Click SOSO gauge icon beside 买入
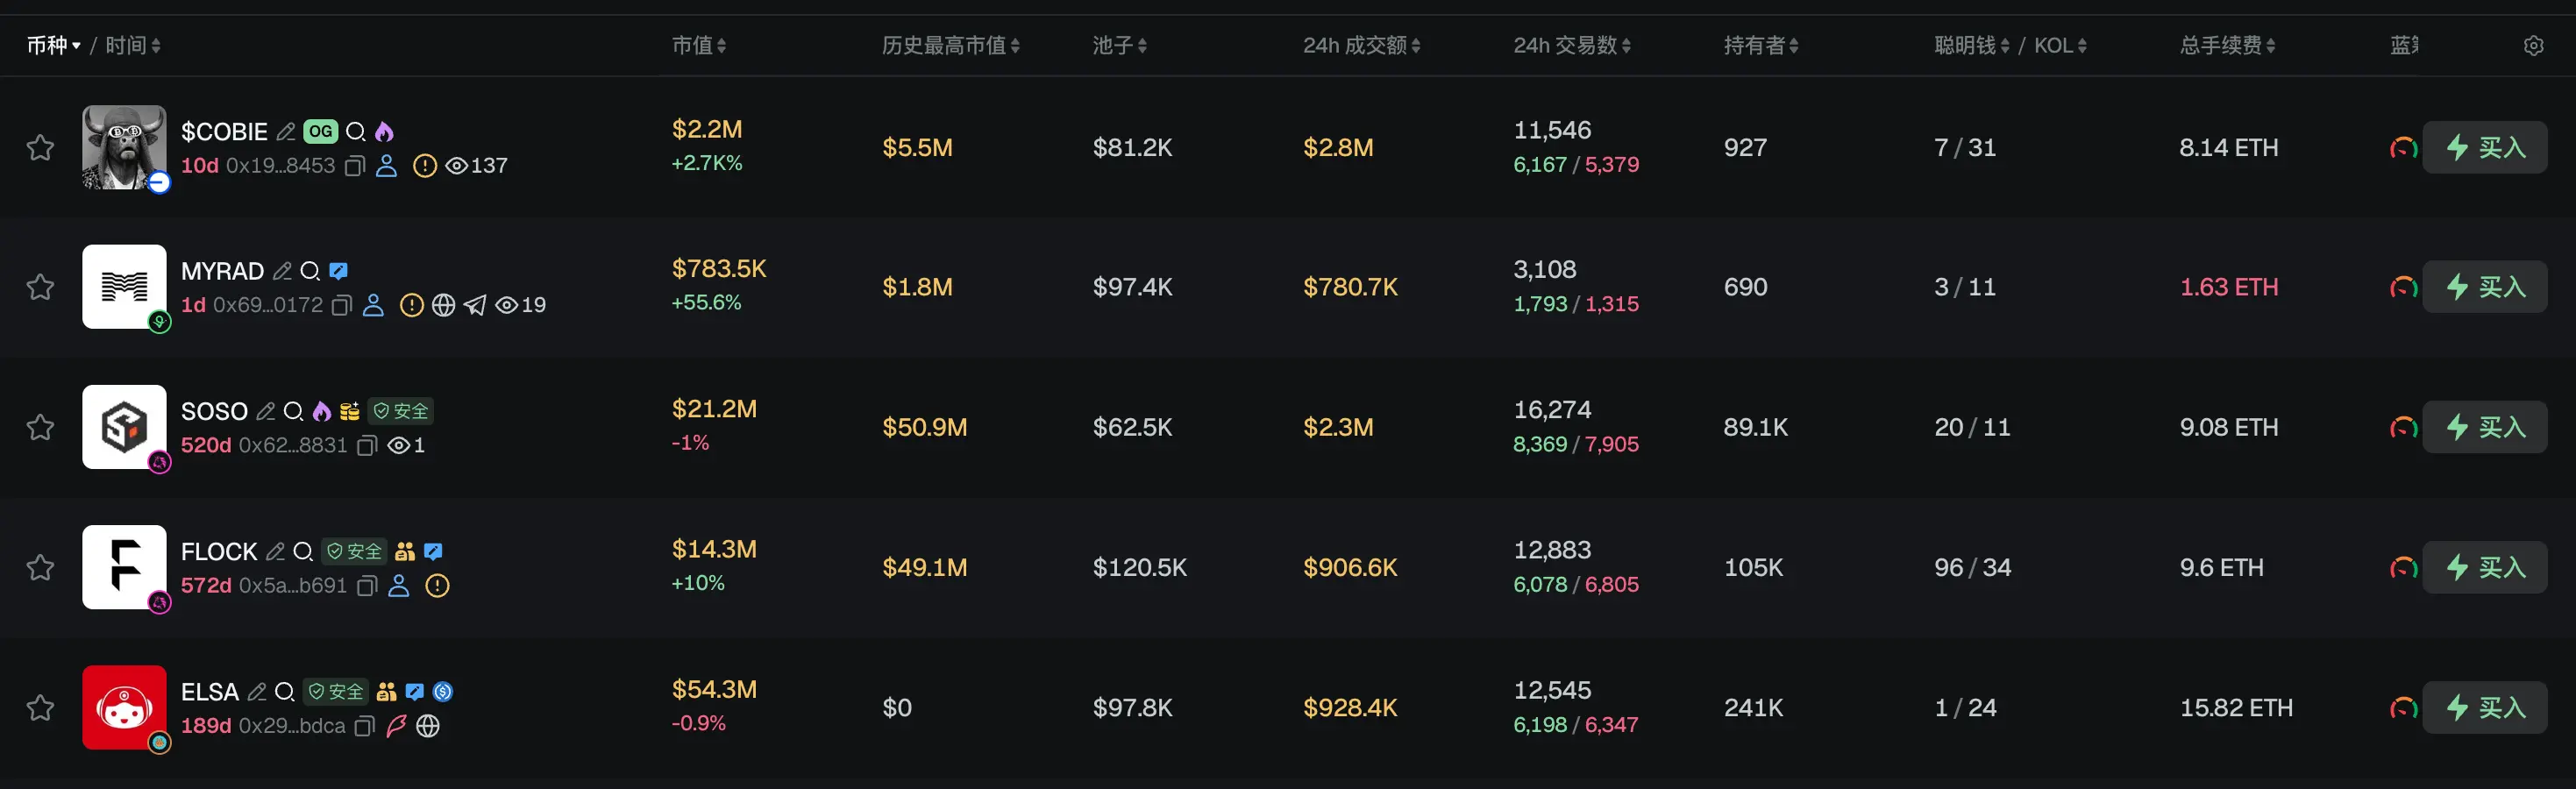This screenshot has height=789, width=2576. 2403,428
